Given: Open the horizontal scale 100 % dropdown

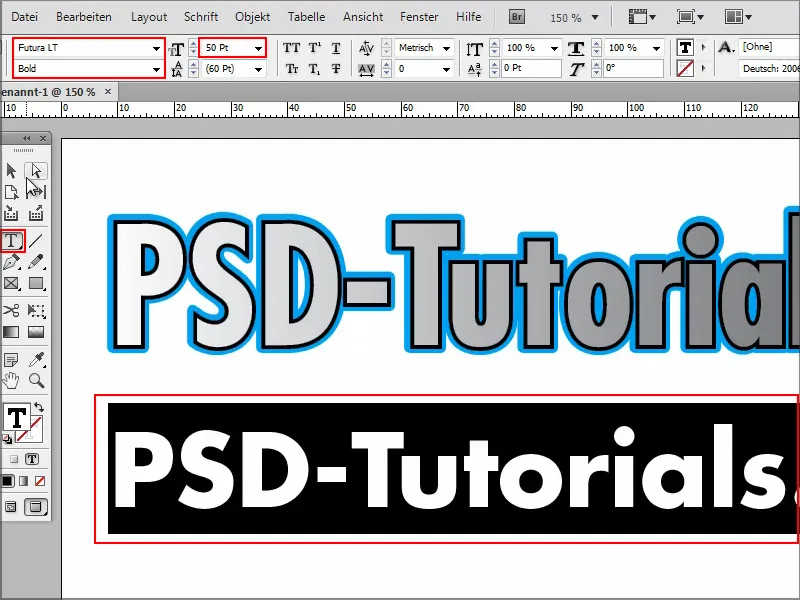Looking at the screenshot, I should (x=656, y=48).
